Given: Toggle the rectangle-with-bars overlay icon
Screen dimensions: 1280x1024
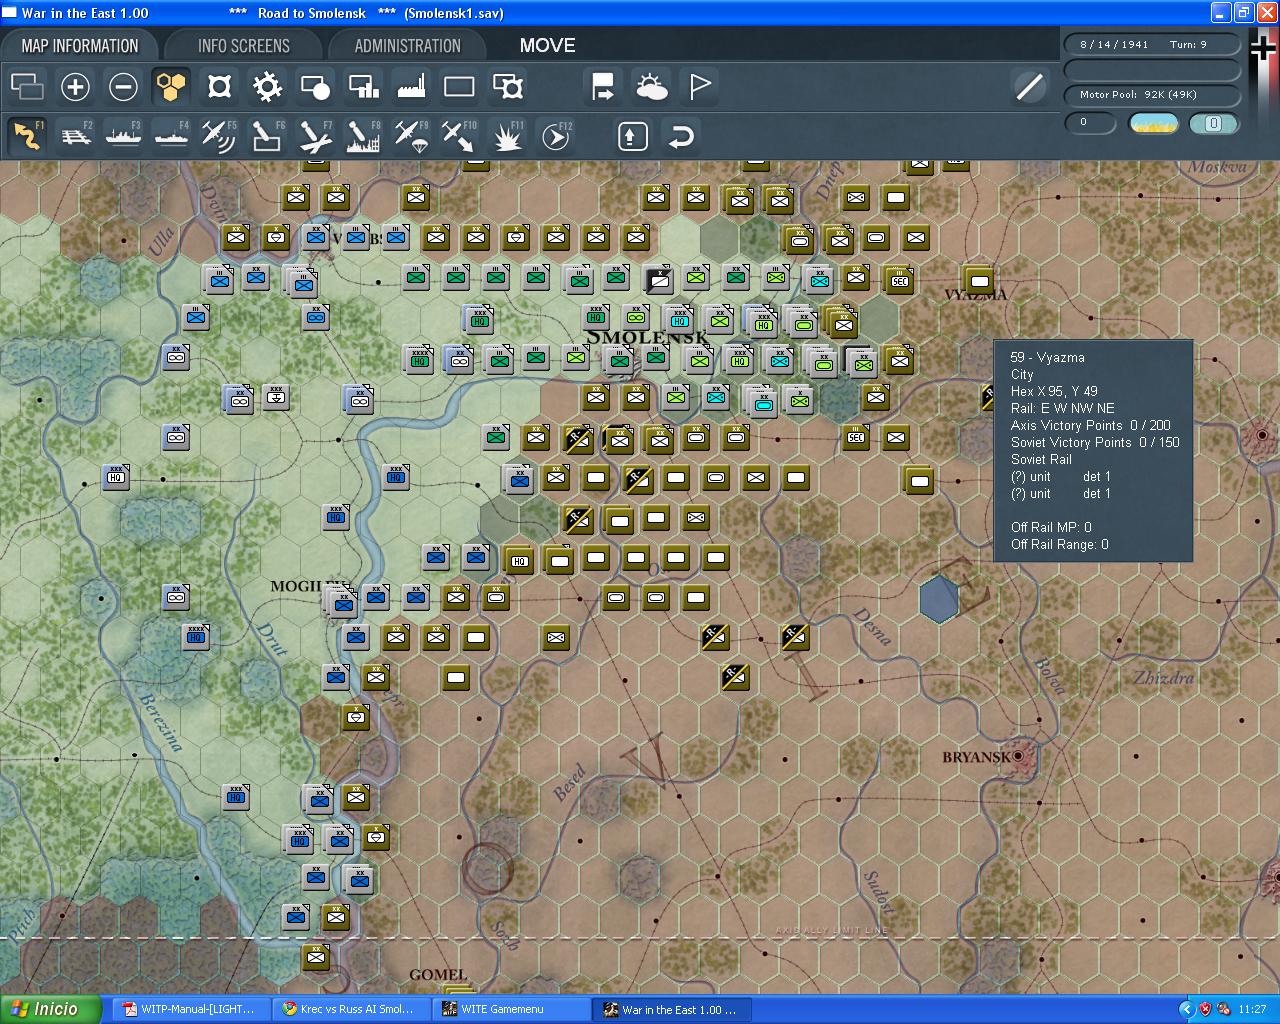Looking at the screenshot, I should pyautogui.click(x=363, y=87).
